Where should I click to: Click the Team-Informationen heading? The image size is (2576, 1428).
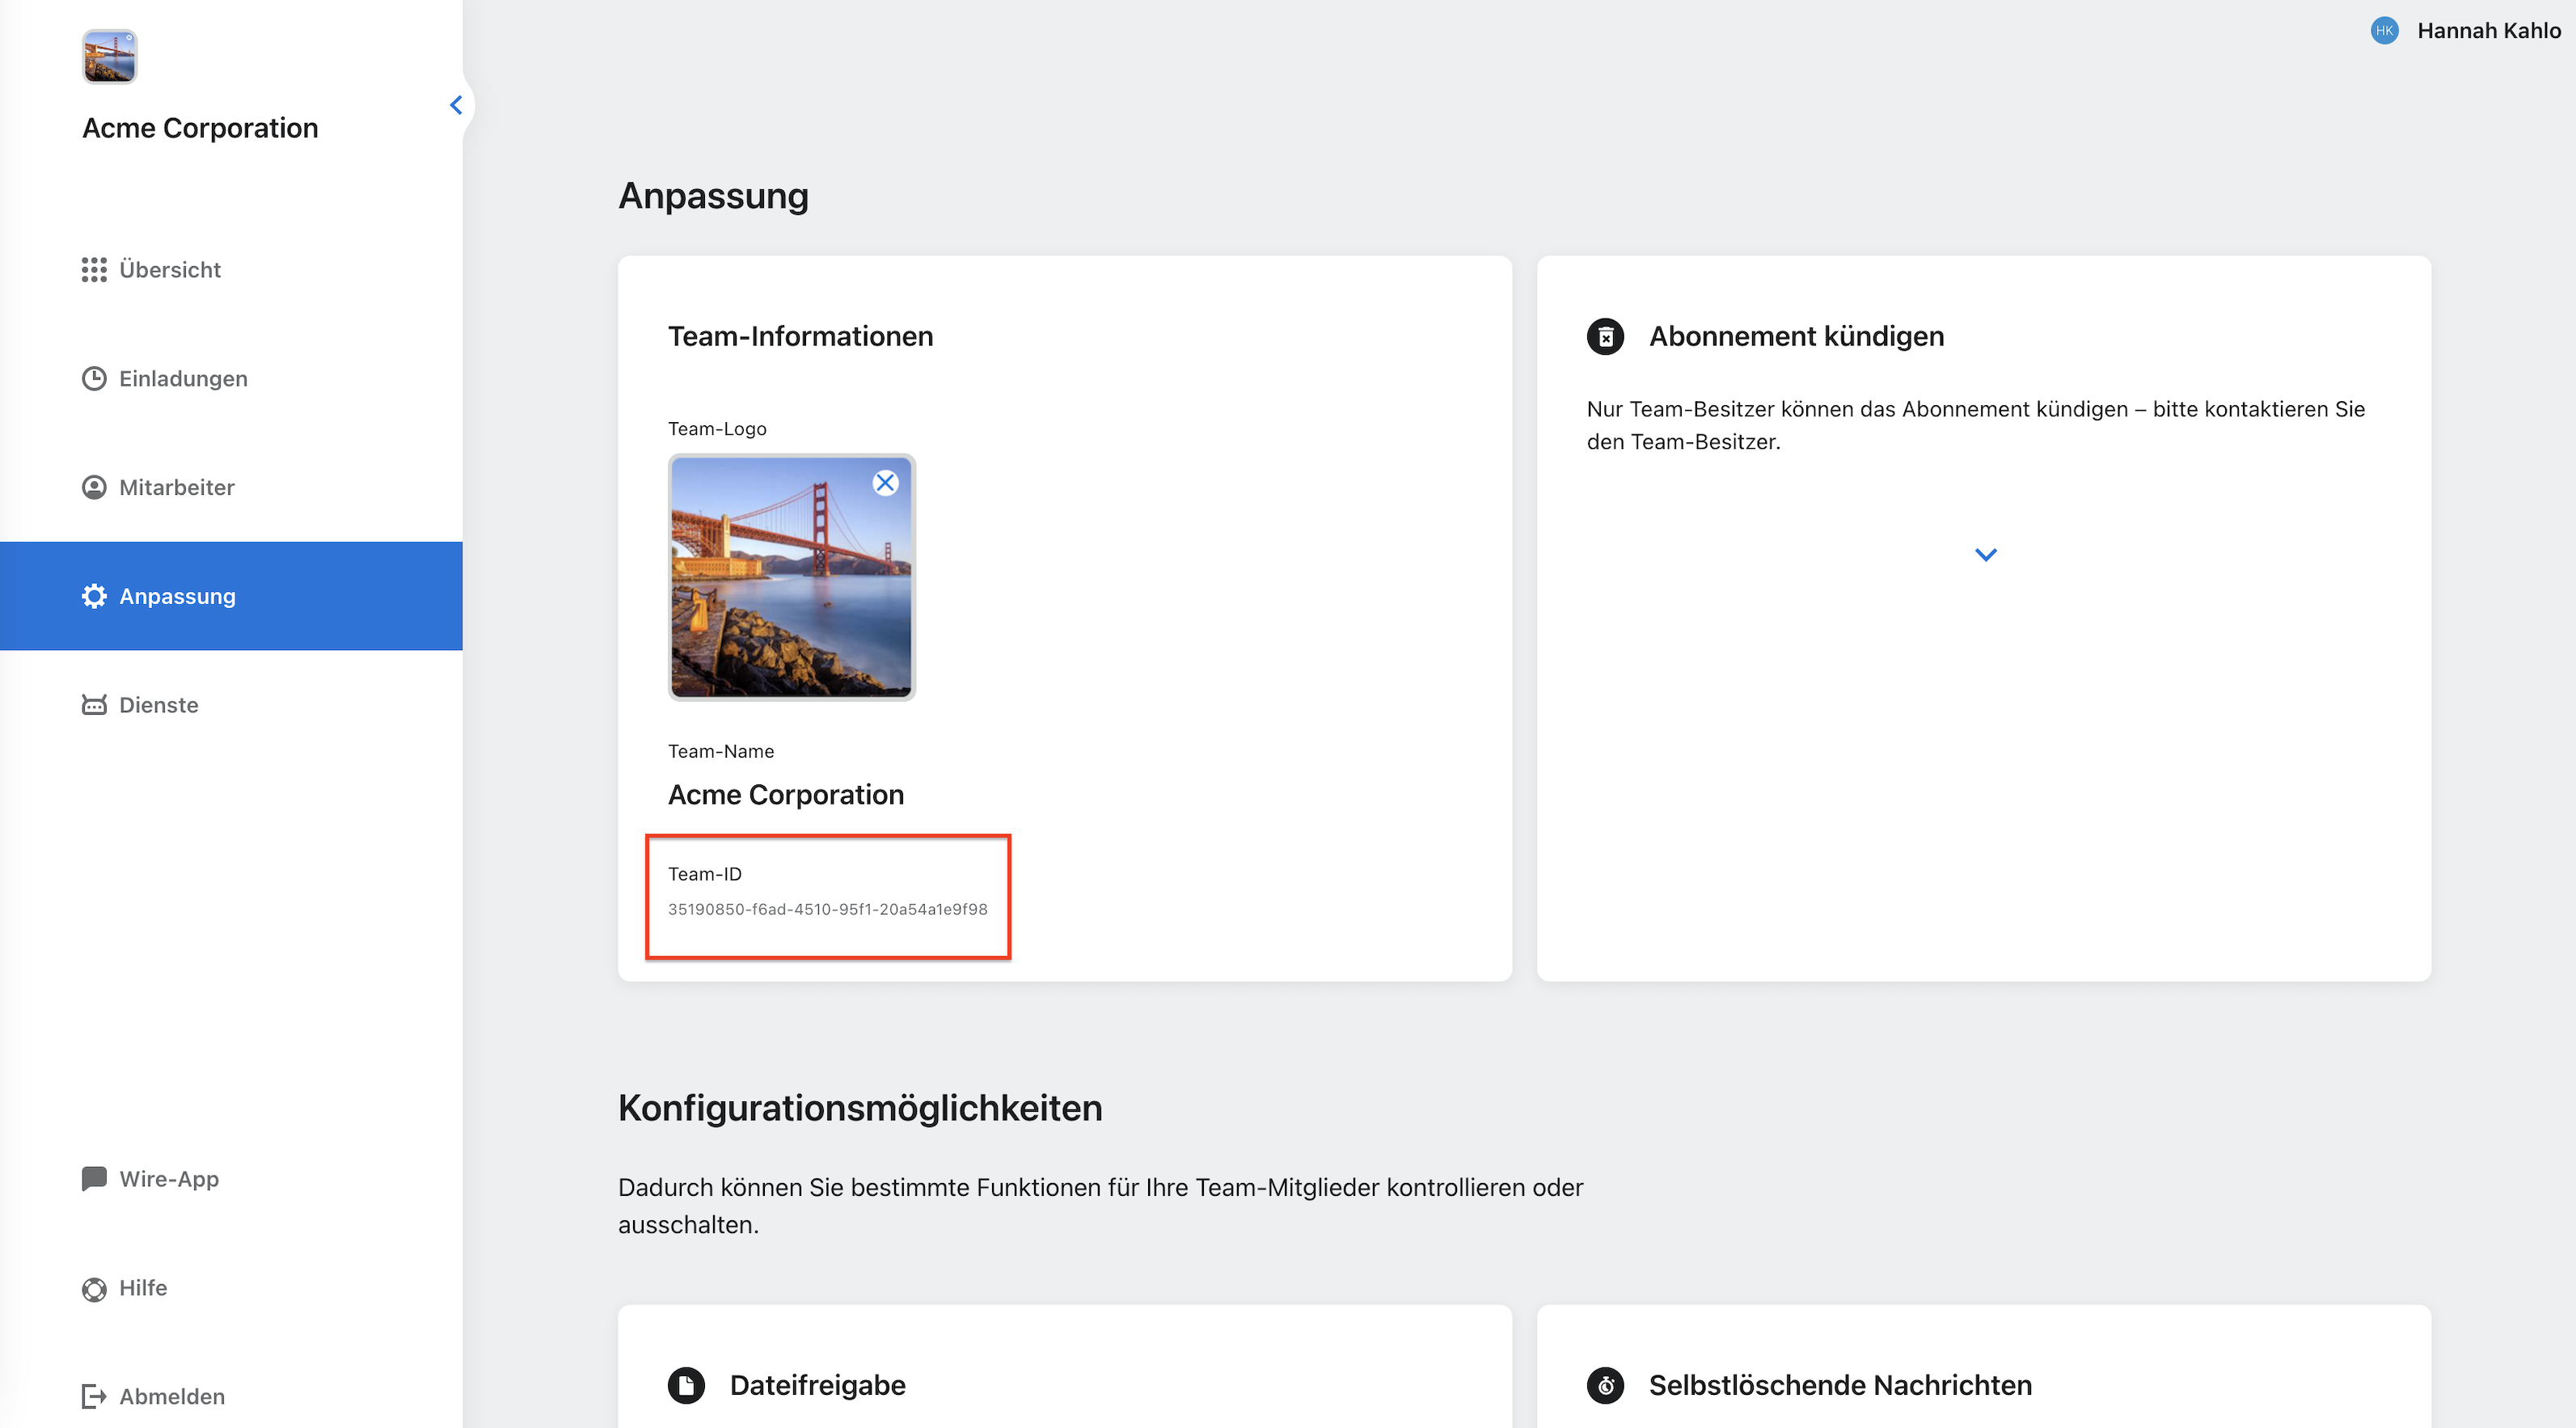tap(801, 337)
